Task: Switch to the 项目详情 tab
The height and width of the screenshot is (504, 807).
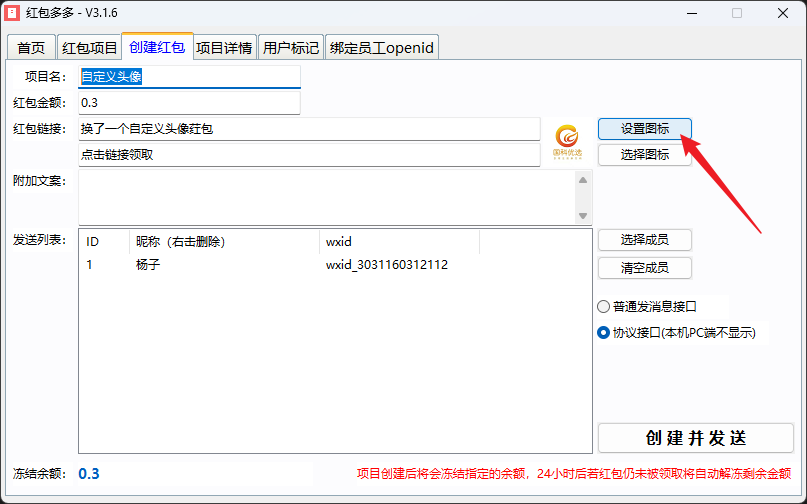Action: tap(223, 48)
